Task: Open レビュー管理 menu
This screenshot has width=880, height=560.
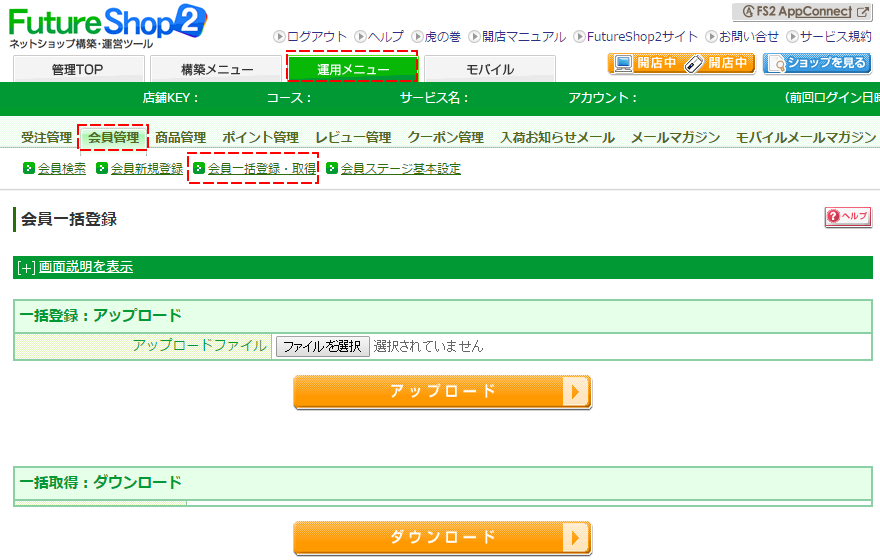Action: coord(353,137)
